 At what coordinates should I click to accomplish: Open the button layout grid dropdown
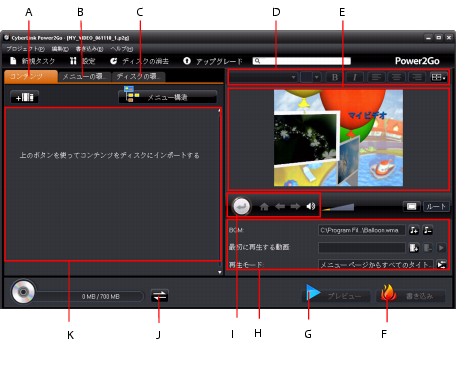pyautogui.click(x=438, y=77)
